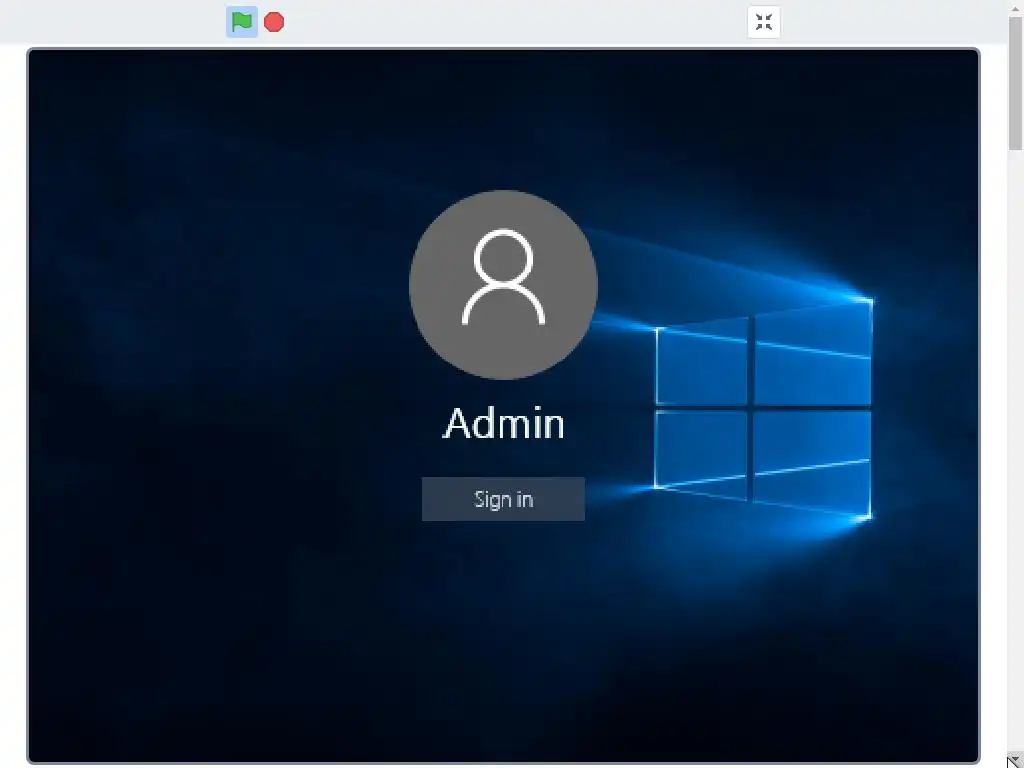Click the Sign in button
Viewport: 1024px width, 768px height.
(x=503, y=499)
